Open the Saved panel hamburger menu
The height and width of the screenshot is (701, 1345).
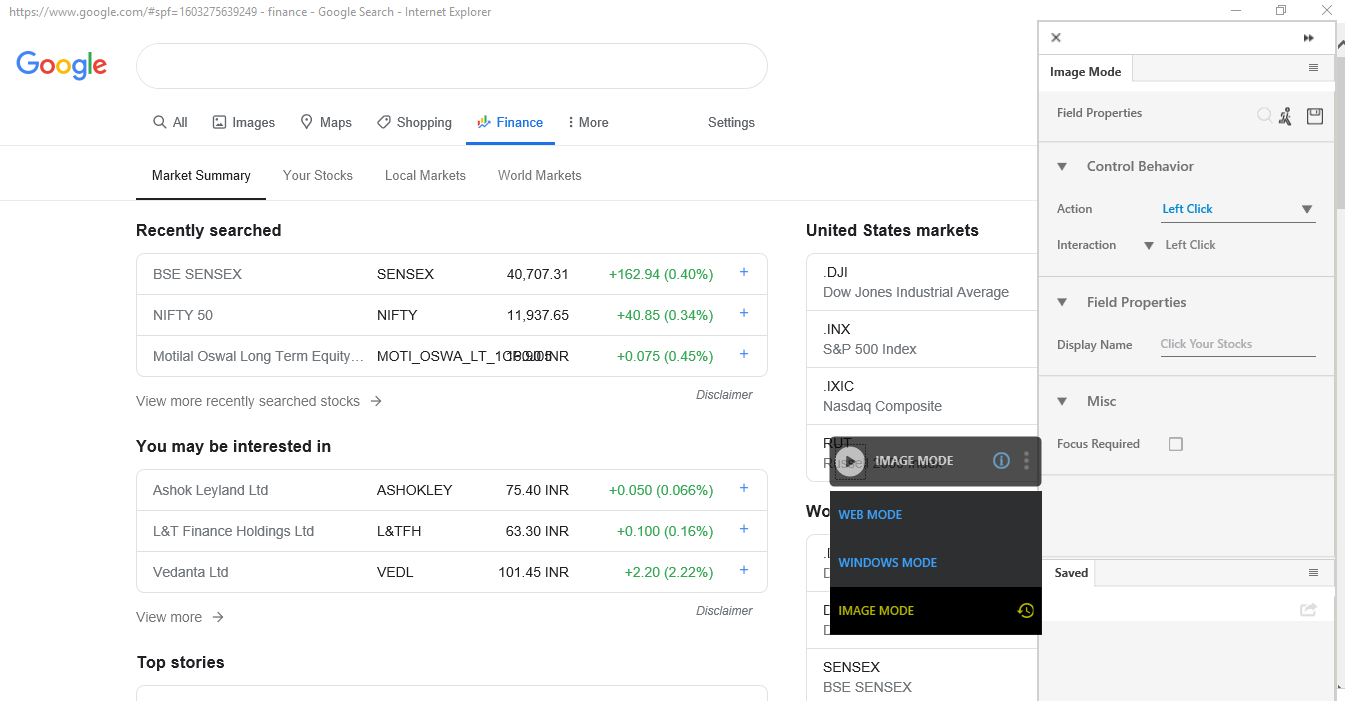1313,573
